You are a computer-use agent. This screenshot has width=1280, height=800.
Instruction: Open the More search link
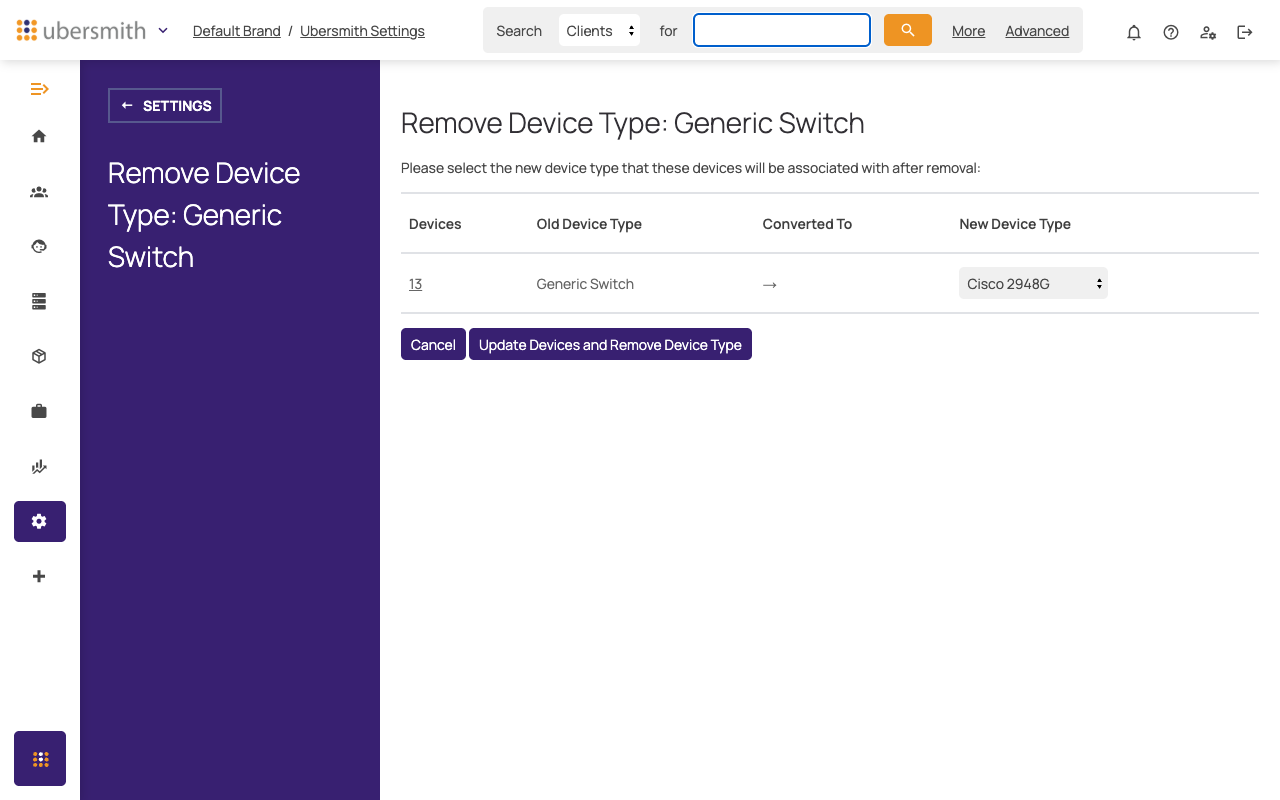coord(968,31)
